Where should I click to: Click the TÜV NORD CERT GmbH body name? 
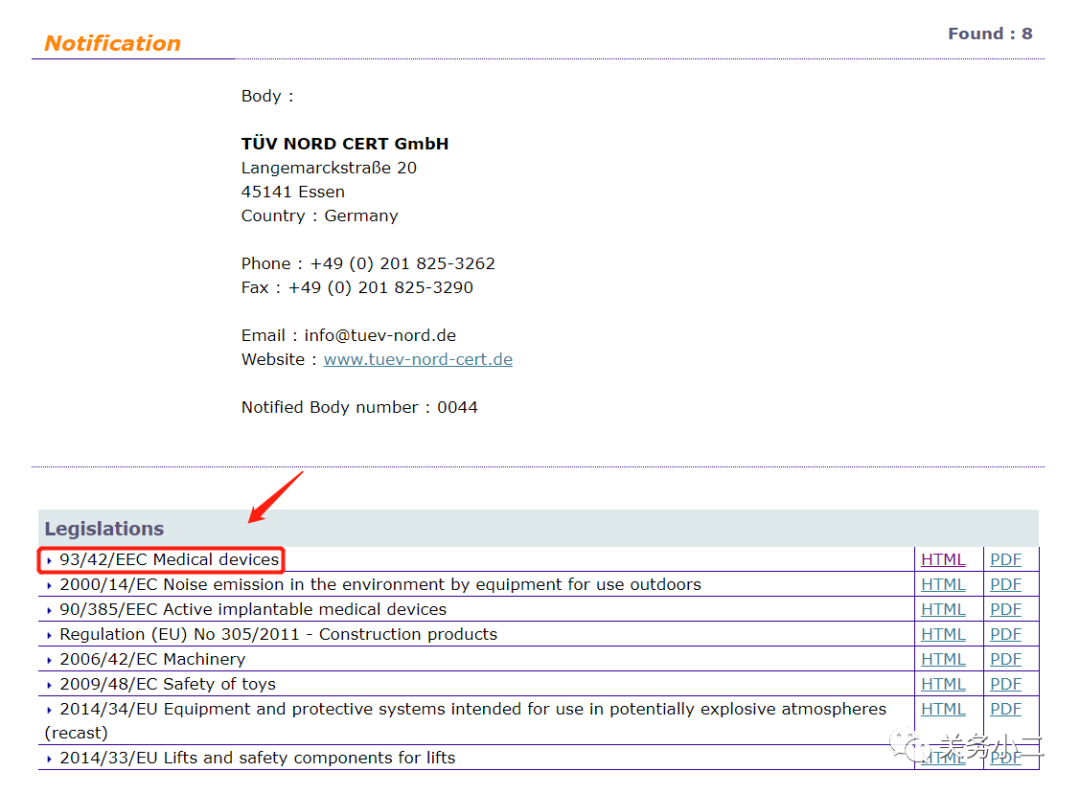tap(344, 144)
